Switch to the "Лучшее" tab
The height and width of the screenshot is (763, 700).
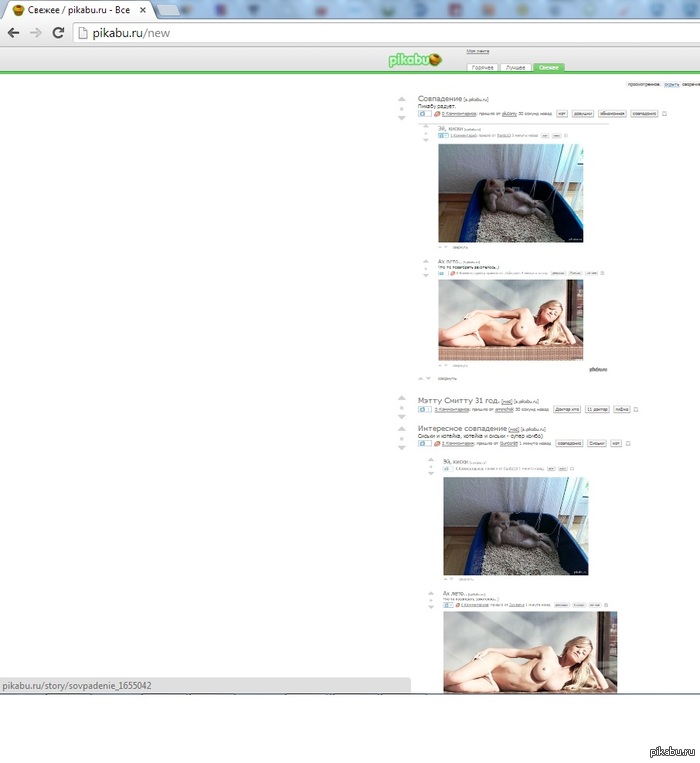pyautogui.click(x=515, y=67)
